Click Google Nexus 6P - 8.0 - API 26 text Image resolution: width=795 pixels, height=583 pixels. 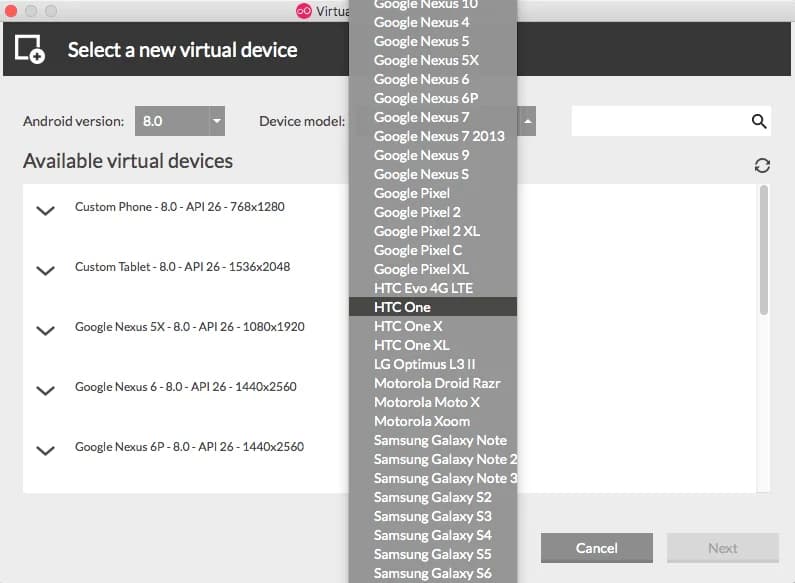point(190,447)
